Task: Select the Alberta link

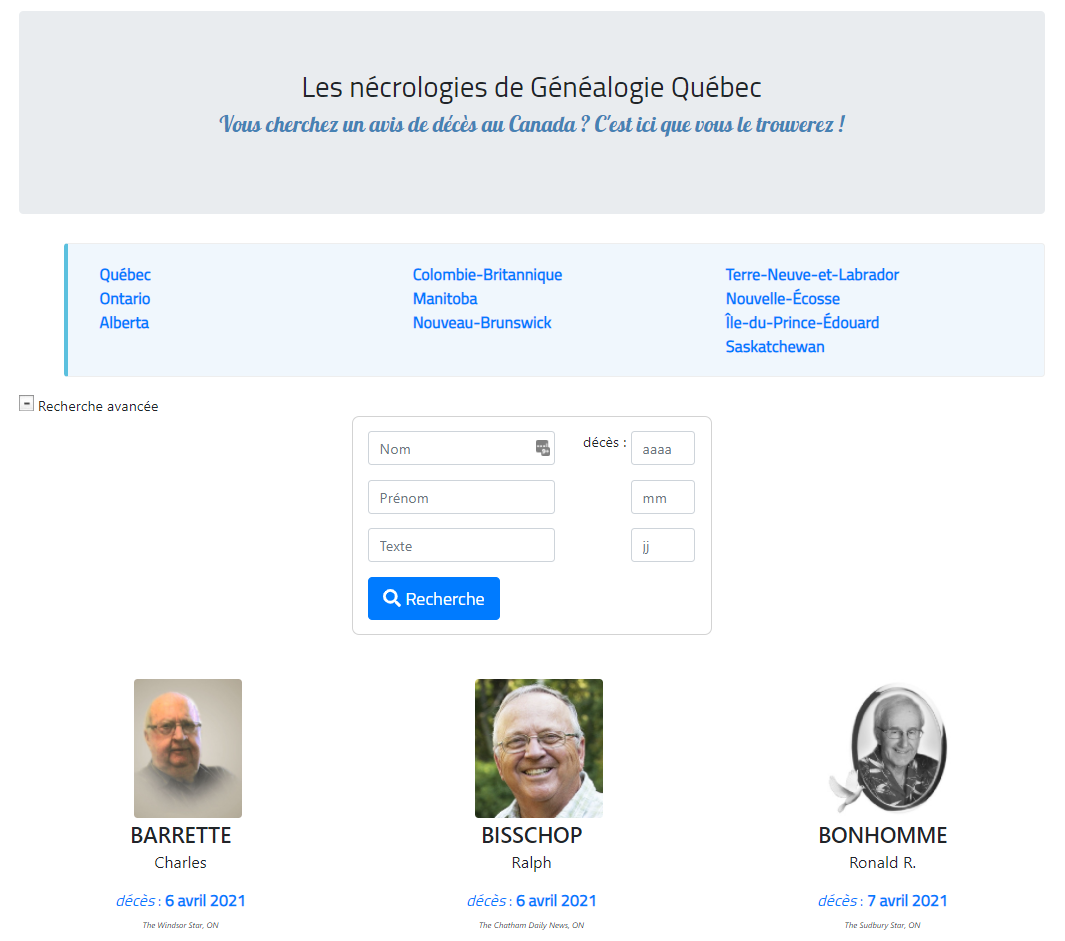Action: 124,323
